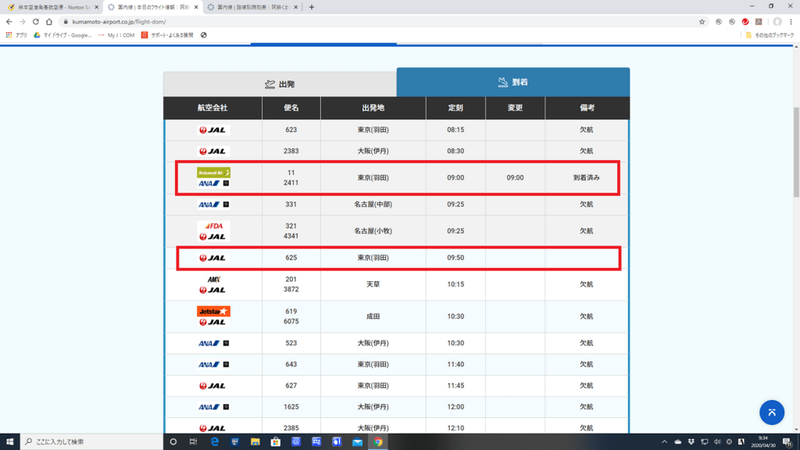Click the Jetstar logo in flight 619 row
800x450 pixels.
point(213,311)
